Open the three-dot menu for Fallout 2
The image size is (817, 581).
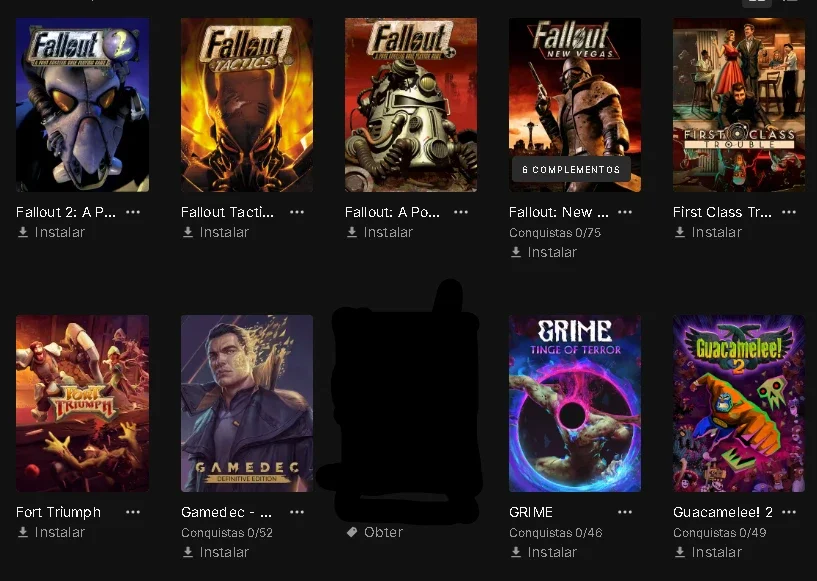(133, 212)
